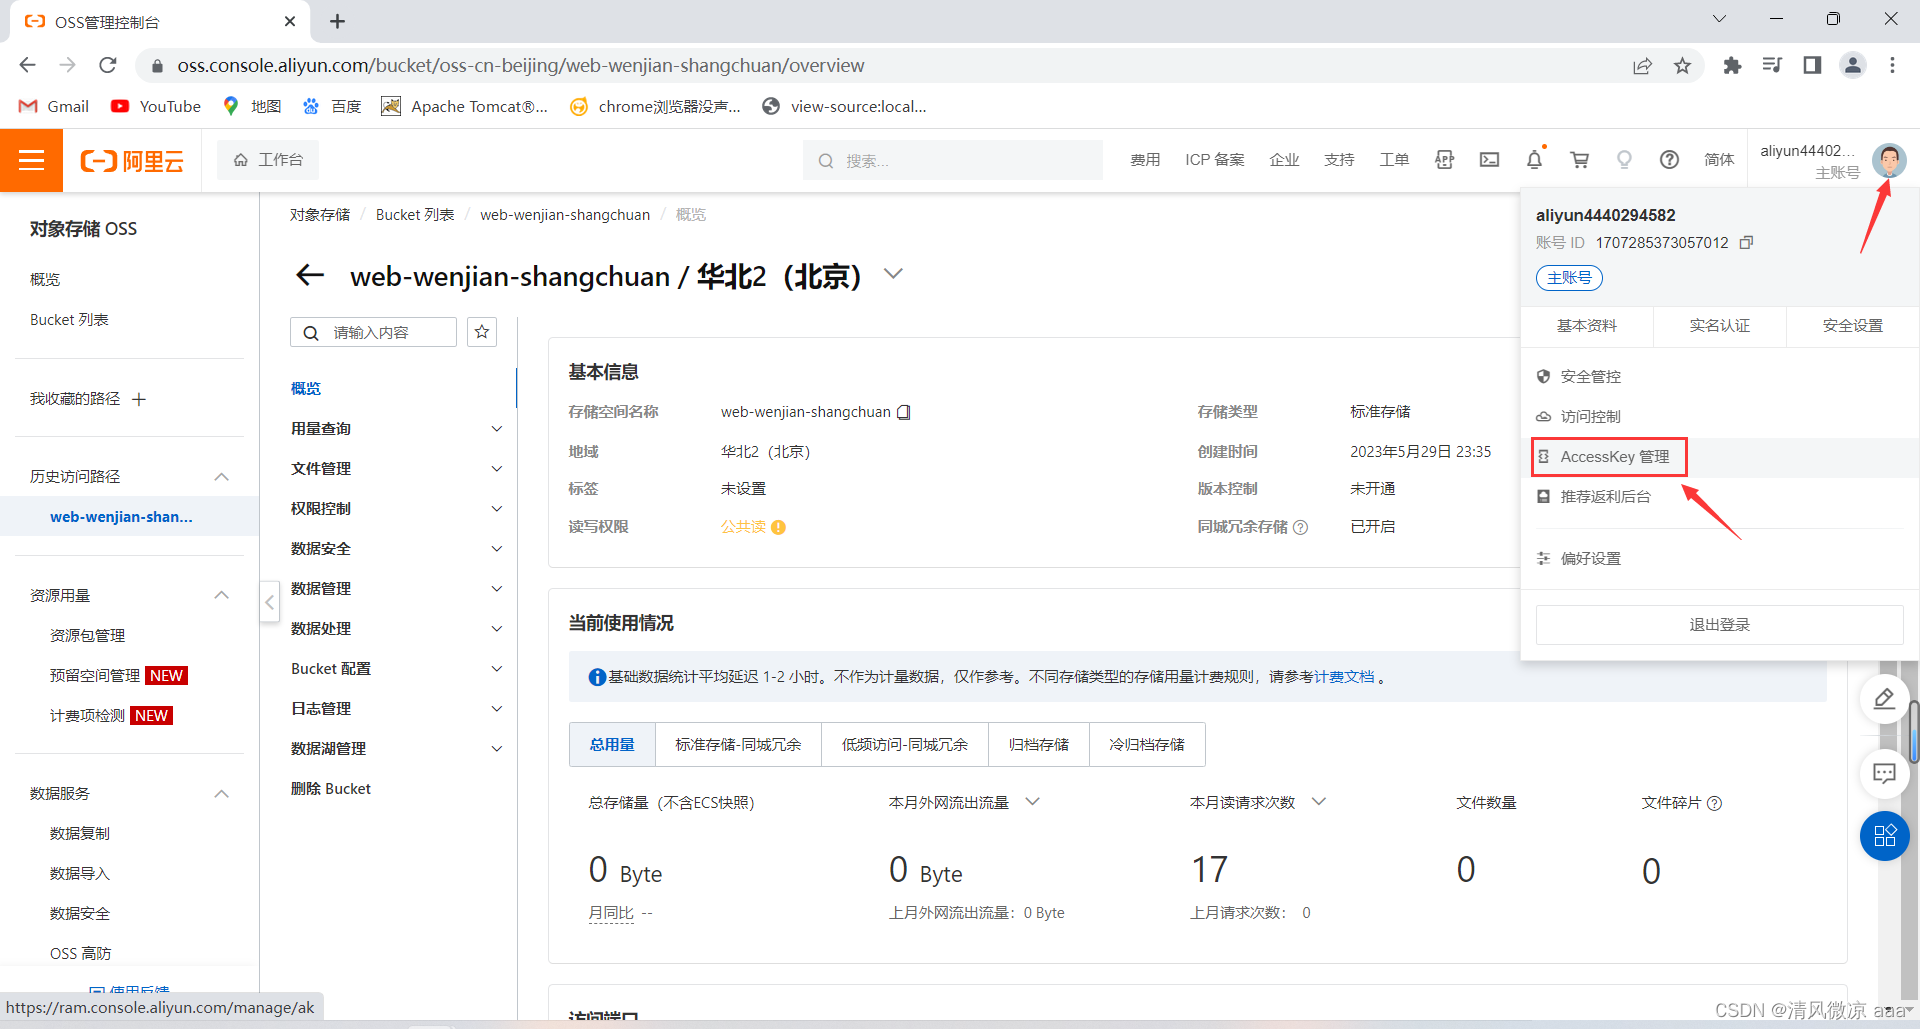Click the help question mark icon

click(x=1669, y=160)
